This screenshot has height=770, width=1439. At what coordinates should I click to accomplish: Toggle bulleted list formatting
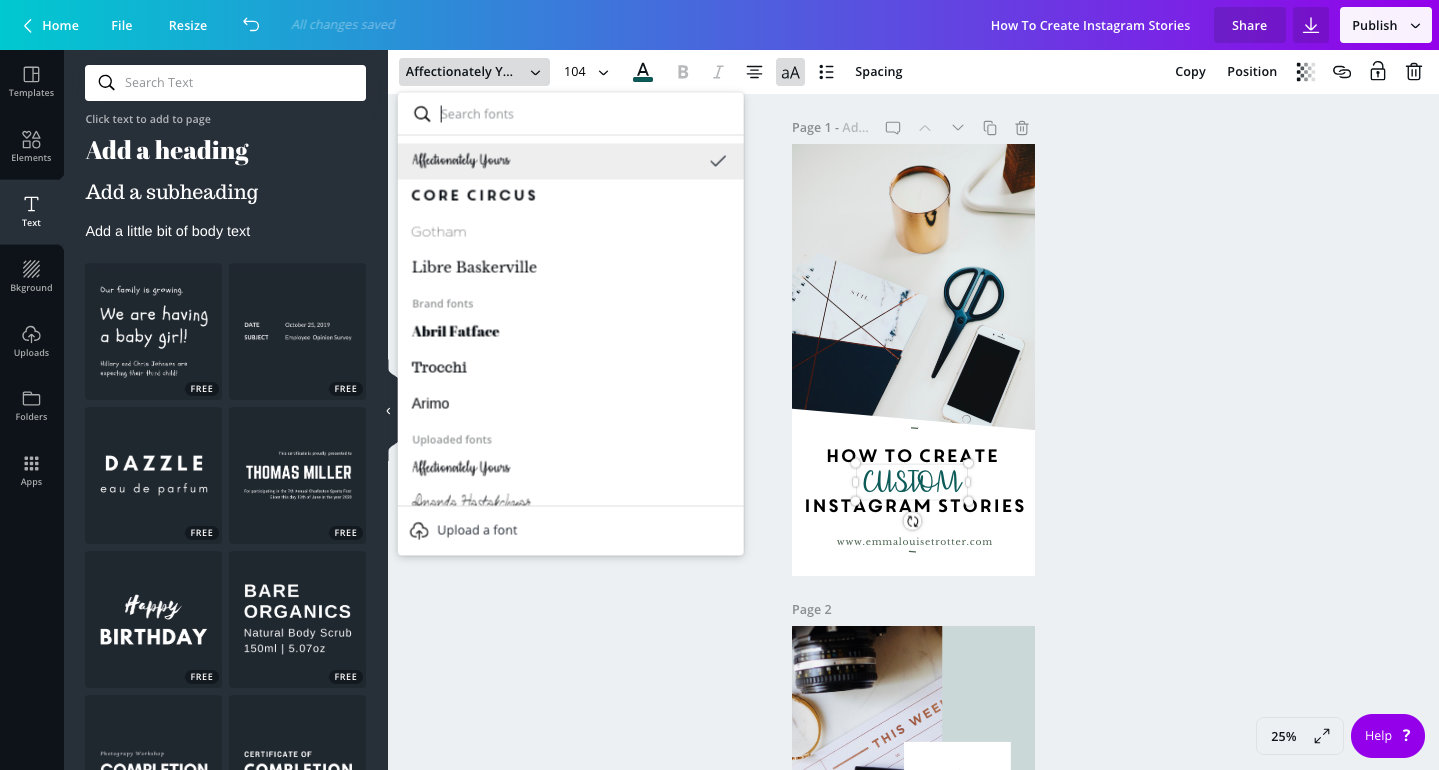[826, 72]
